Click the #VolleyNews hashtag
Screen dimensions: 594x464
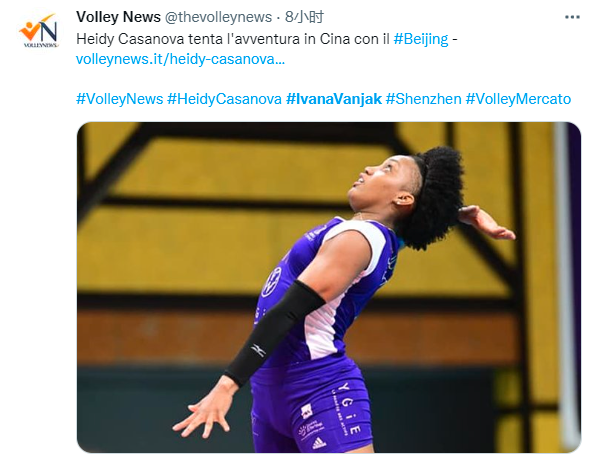pos(119,99)
